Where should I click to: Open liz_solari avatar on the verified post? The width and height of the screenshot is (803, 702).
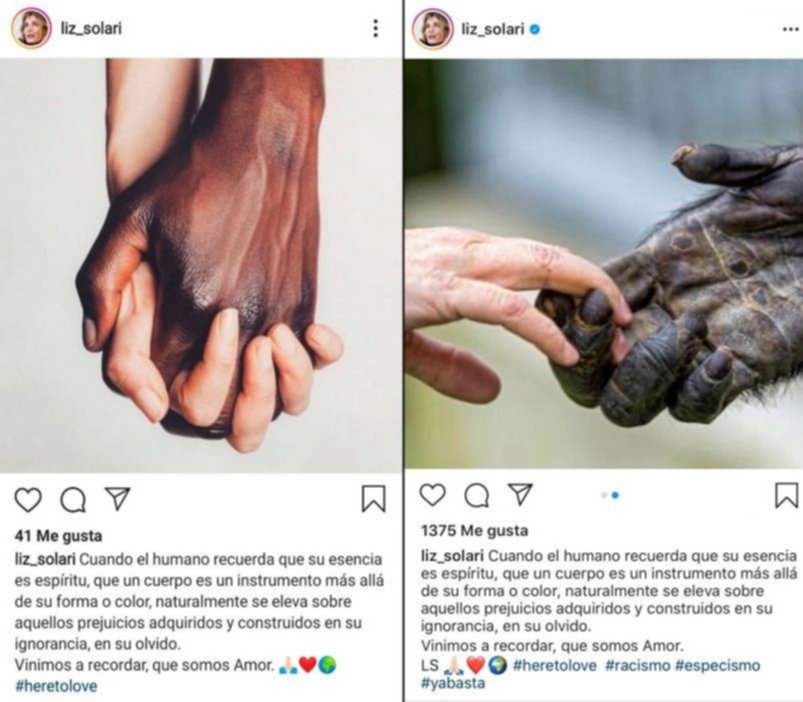pos(433,29)
